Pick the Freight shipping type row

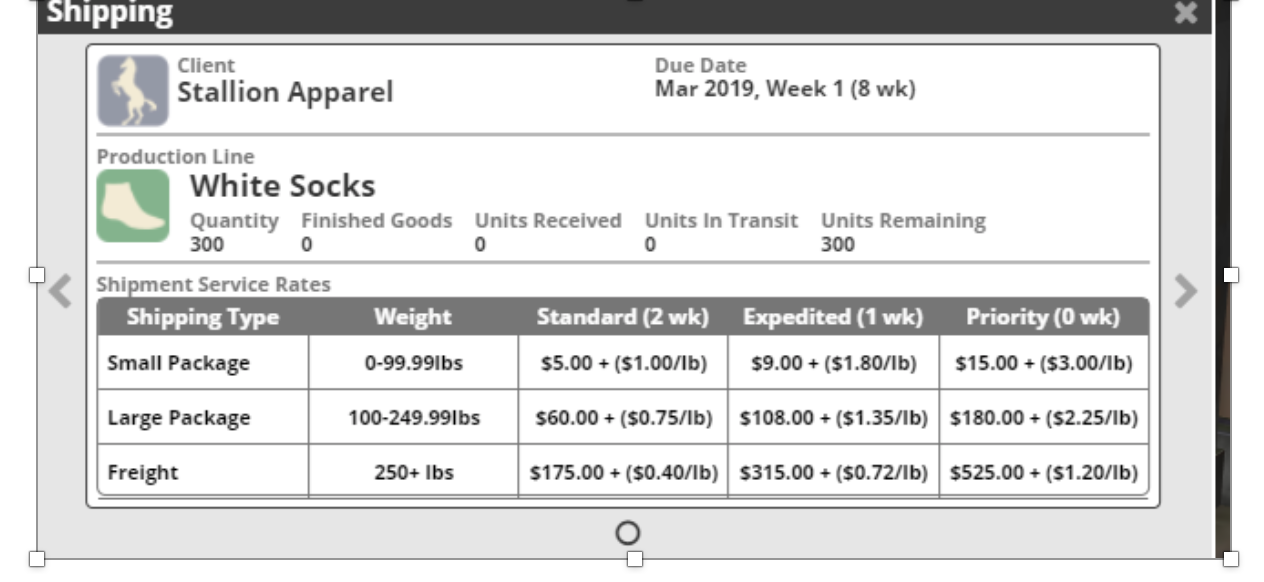click(143, 472)
